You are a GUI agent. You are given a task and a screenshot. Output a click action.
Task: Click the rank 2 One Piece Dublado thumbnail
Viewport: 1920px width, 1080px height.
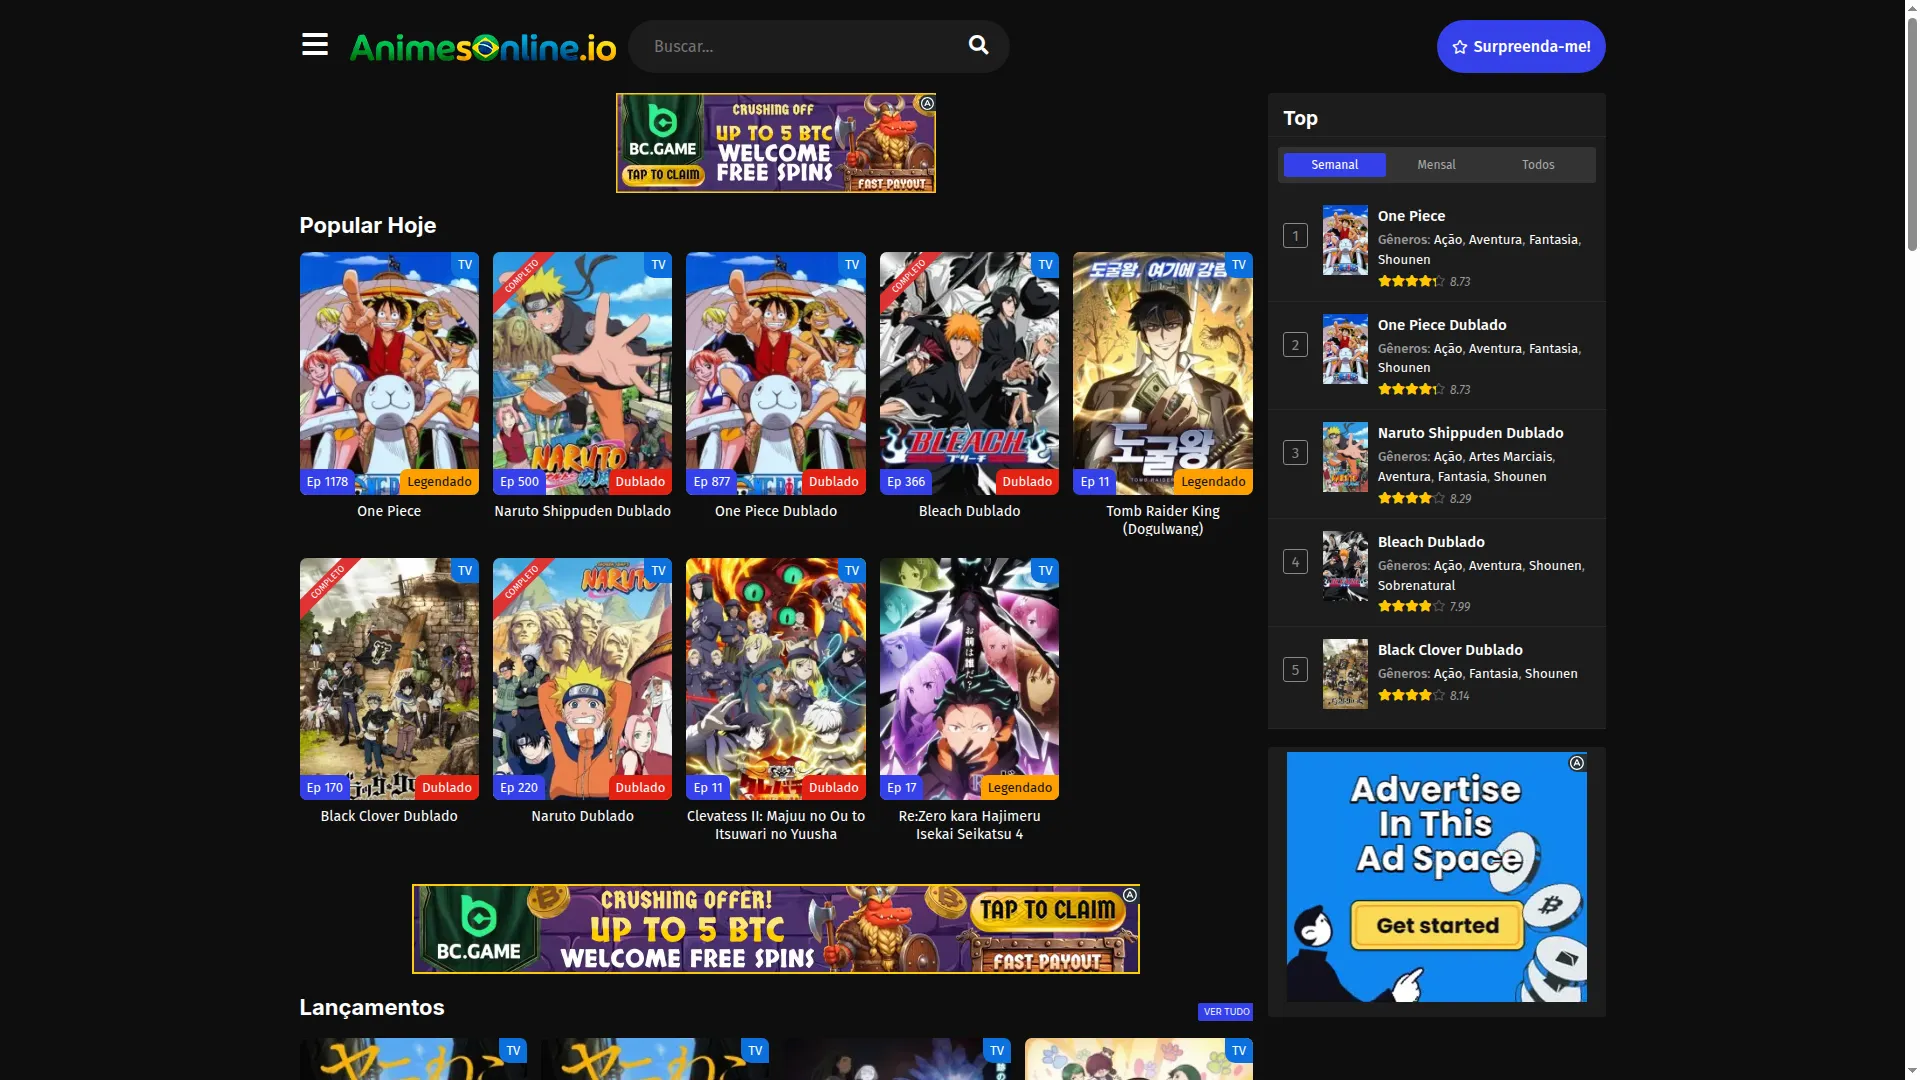coord(1345,349)
